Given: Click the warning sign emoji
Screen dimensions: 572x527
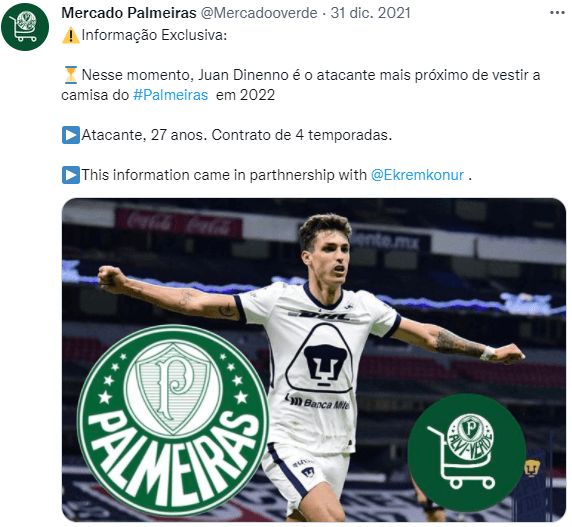Looking at the screenshot, I should point(70,35).
